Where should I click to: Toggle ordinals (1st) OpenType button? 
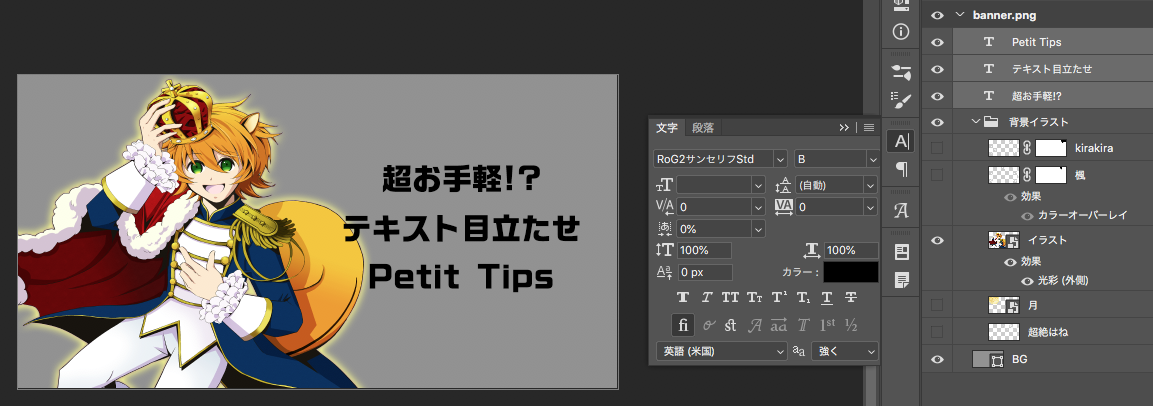827,324
